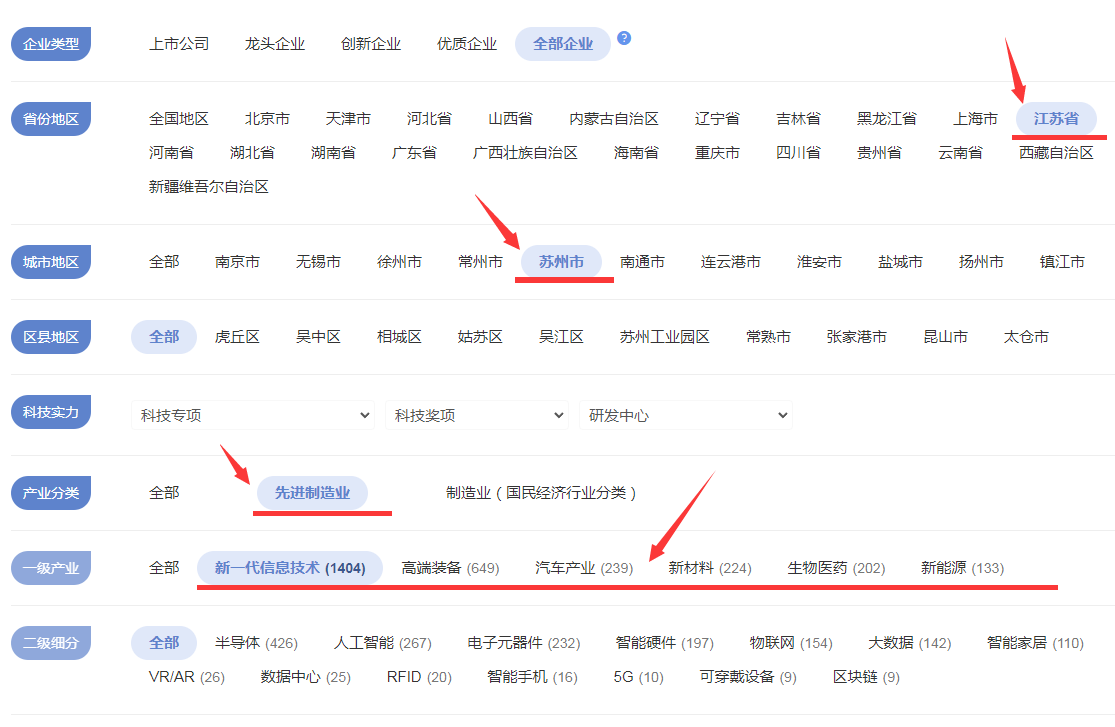Select 昆山市 district option
The image size is (1115, 727).
click(945, 337)
